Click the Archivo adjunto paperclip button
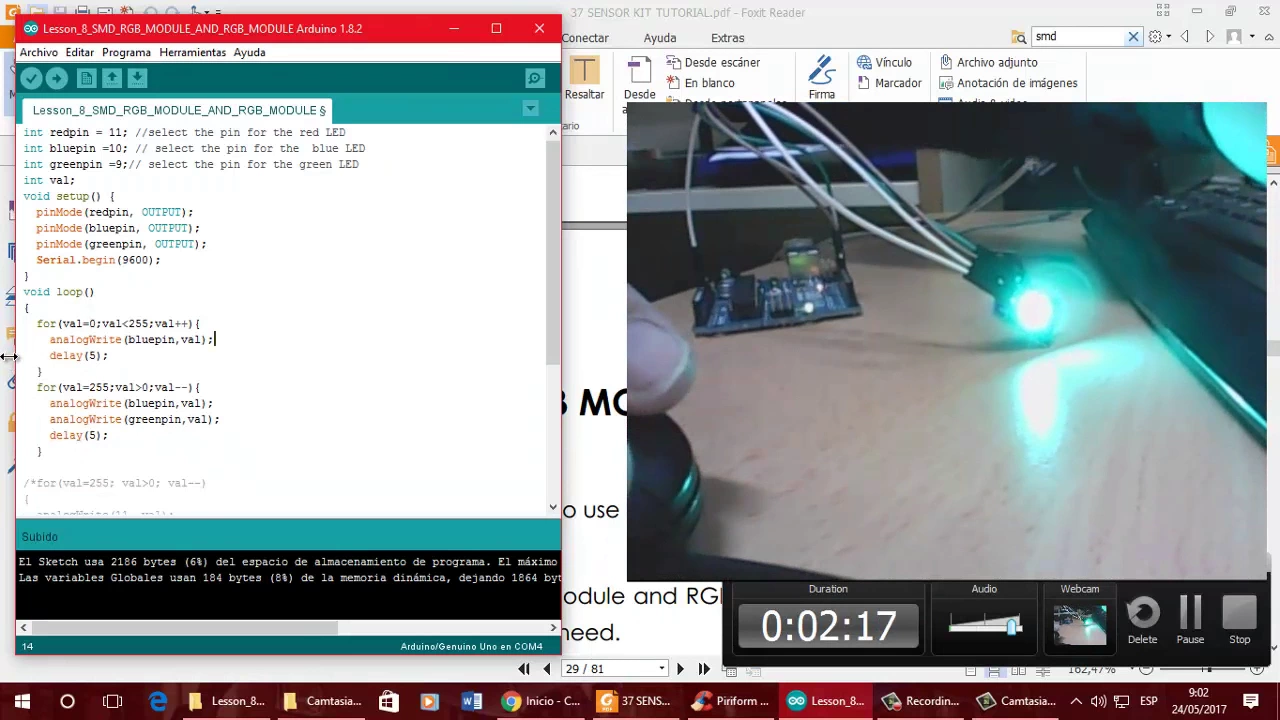This screenshot has width=1280, height=720. pyautogui.click(x=988, y=62)
